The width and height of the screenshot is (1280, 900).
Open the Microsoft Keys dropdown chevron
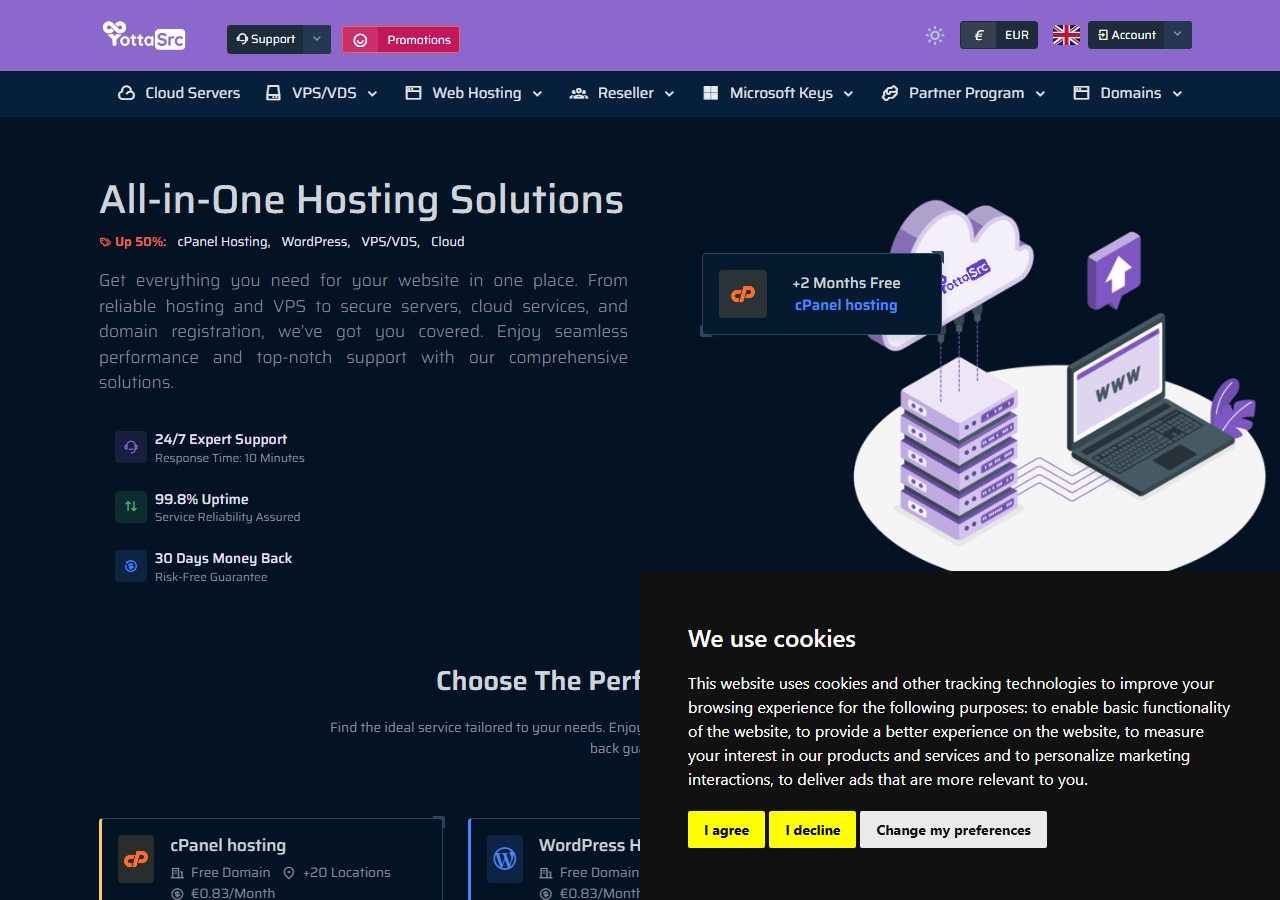849,94
